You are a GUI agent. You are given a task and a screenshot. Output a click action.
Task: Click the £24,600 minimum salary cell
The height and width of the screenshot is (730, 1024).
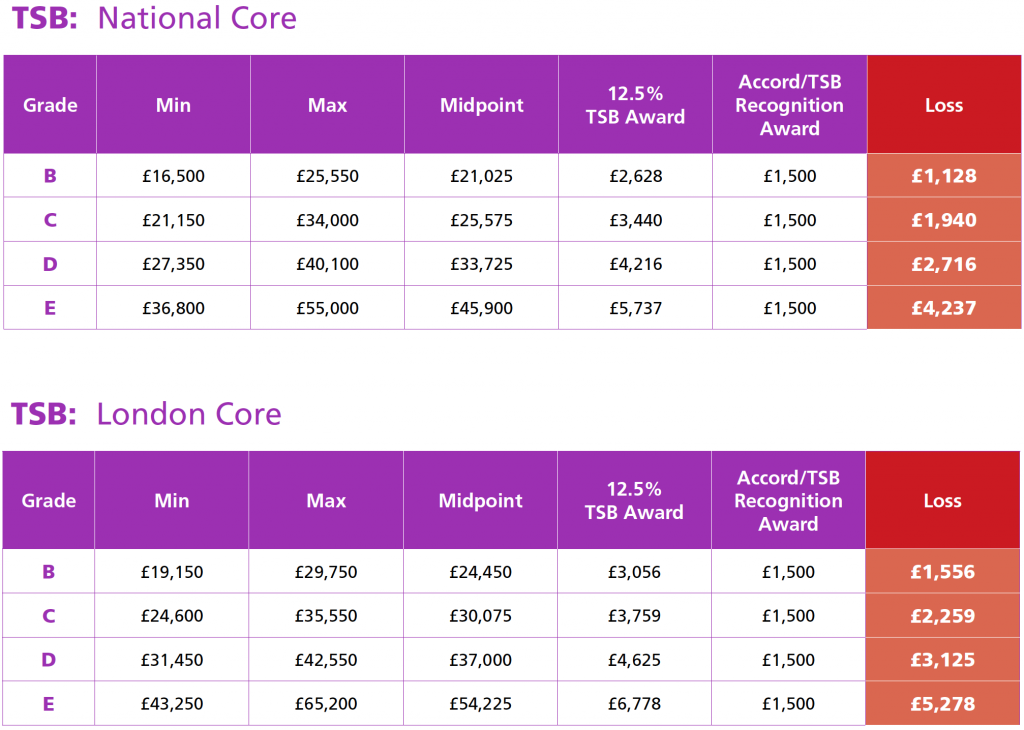(172, 617)
